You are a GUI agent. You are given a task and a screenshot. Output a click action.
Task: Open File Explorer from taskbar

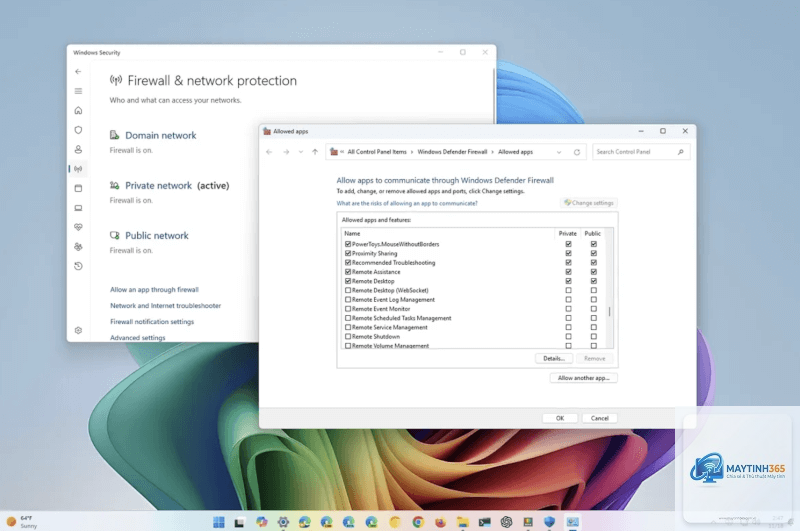pos(463,522)
